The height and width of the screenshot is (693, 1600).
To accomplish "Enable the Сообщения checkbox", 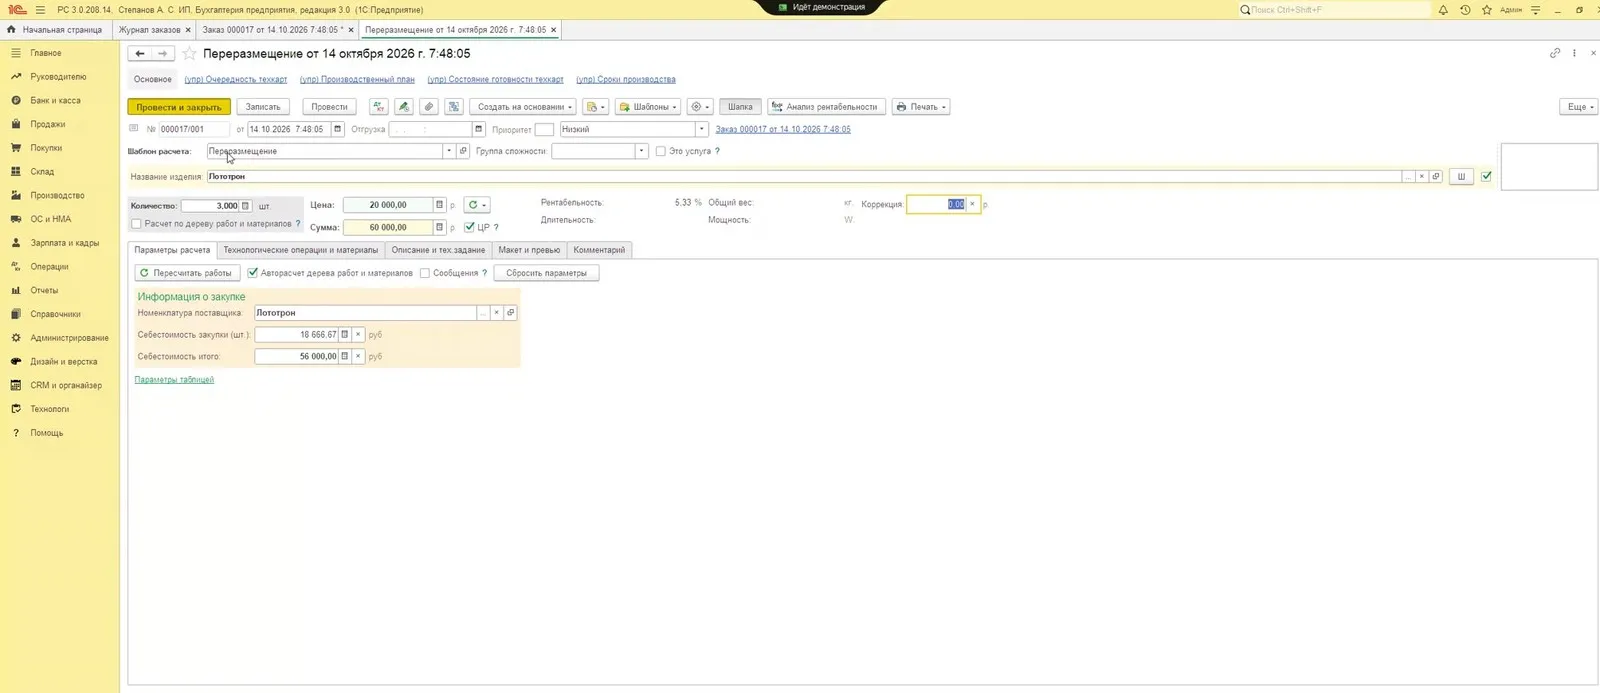I will [425, 273].
